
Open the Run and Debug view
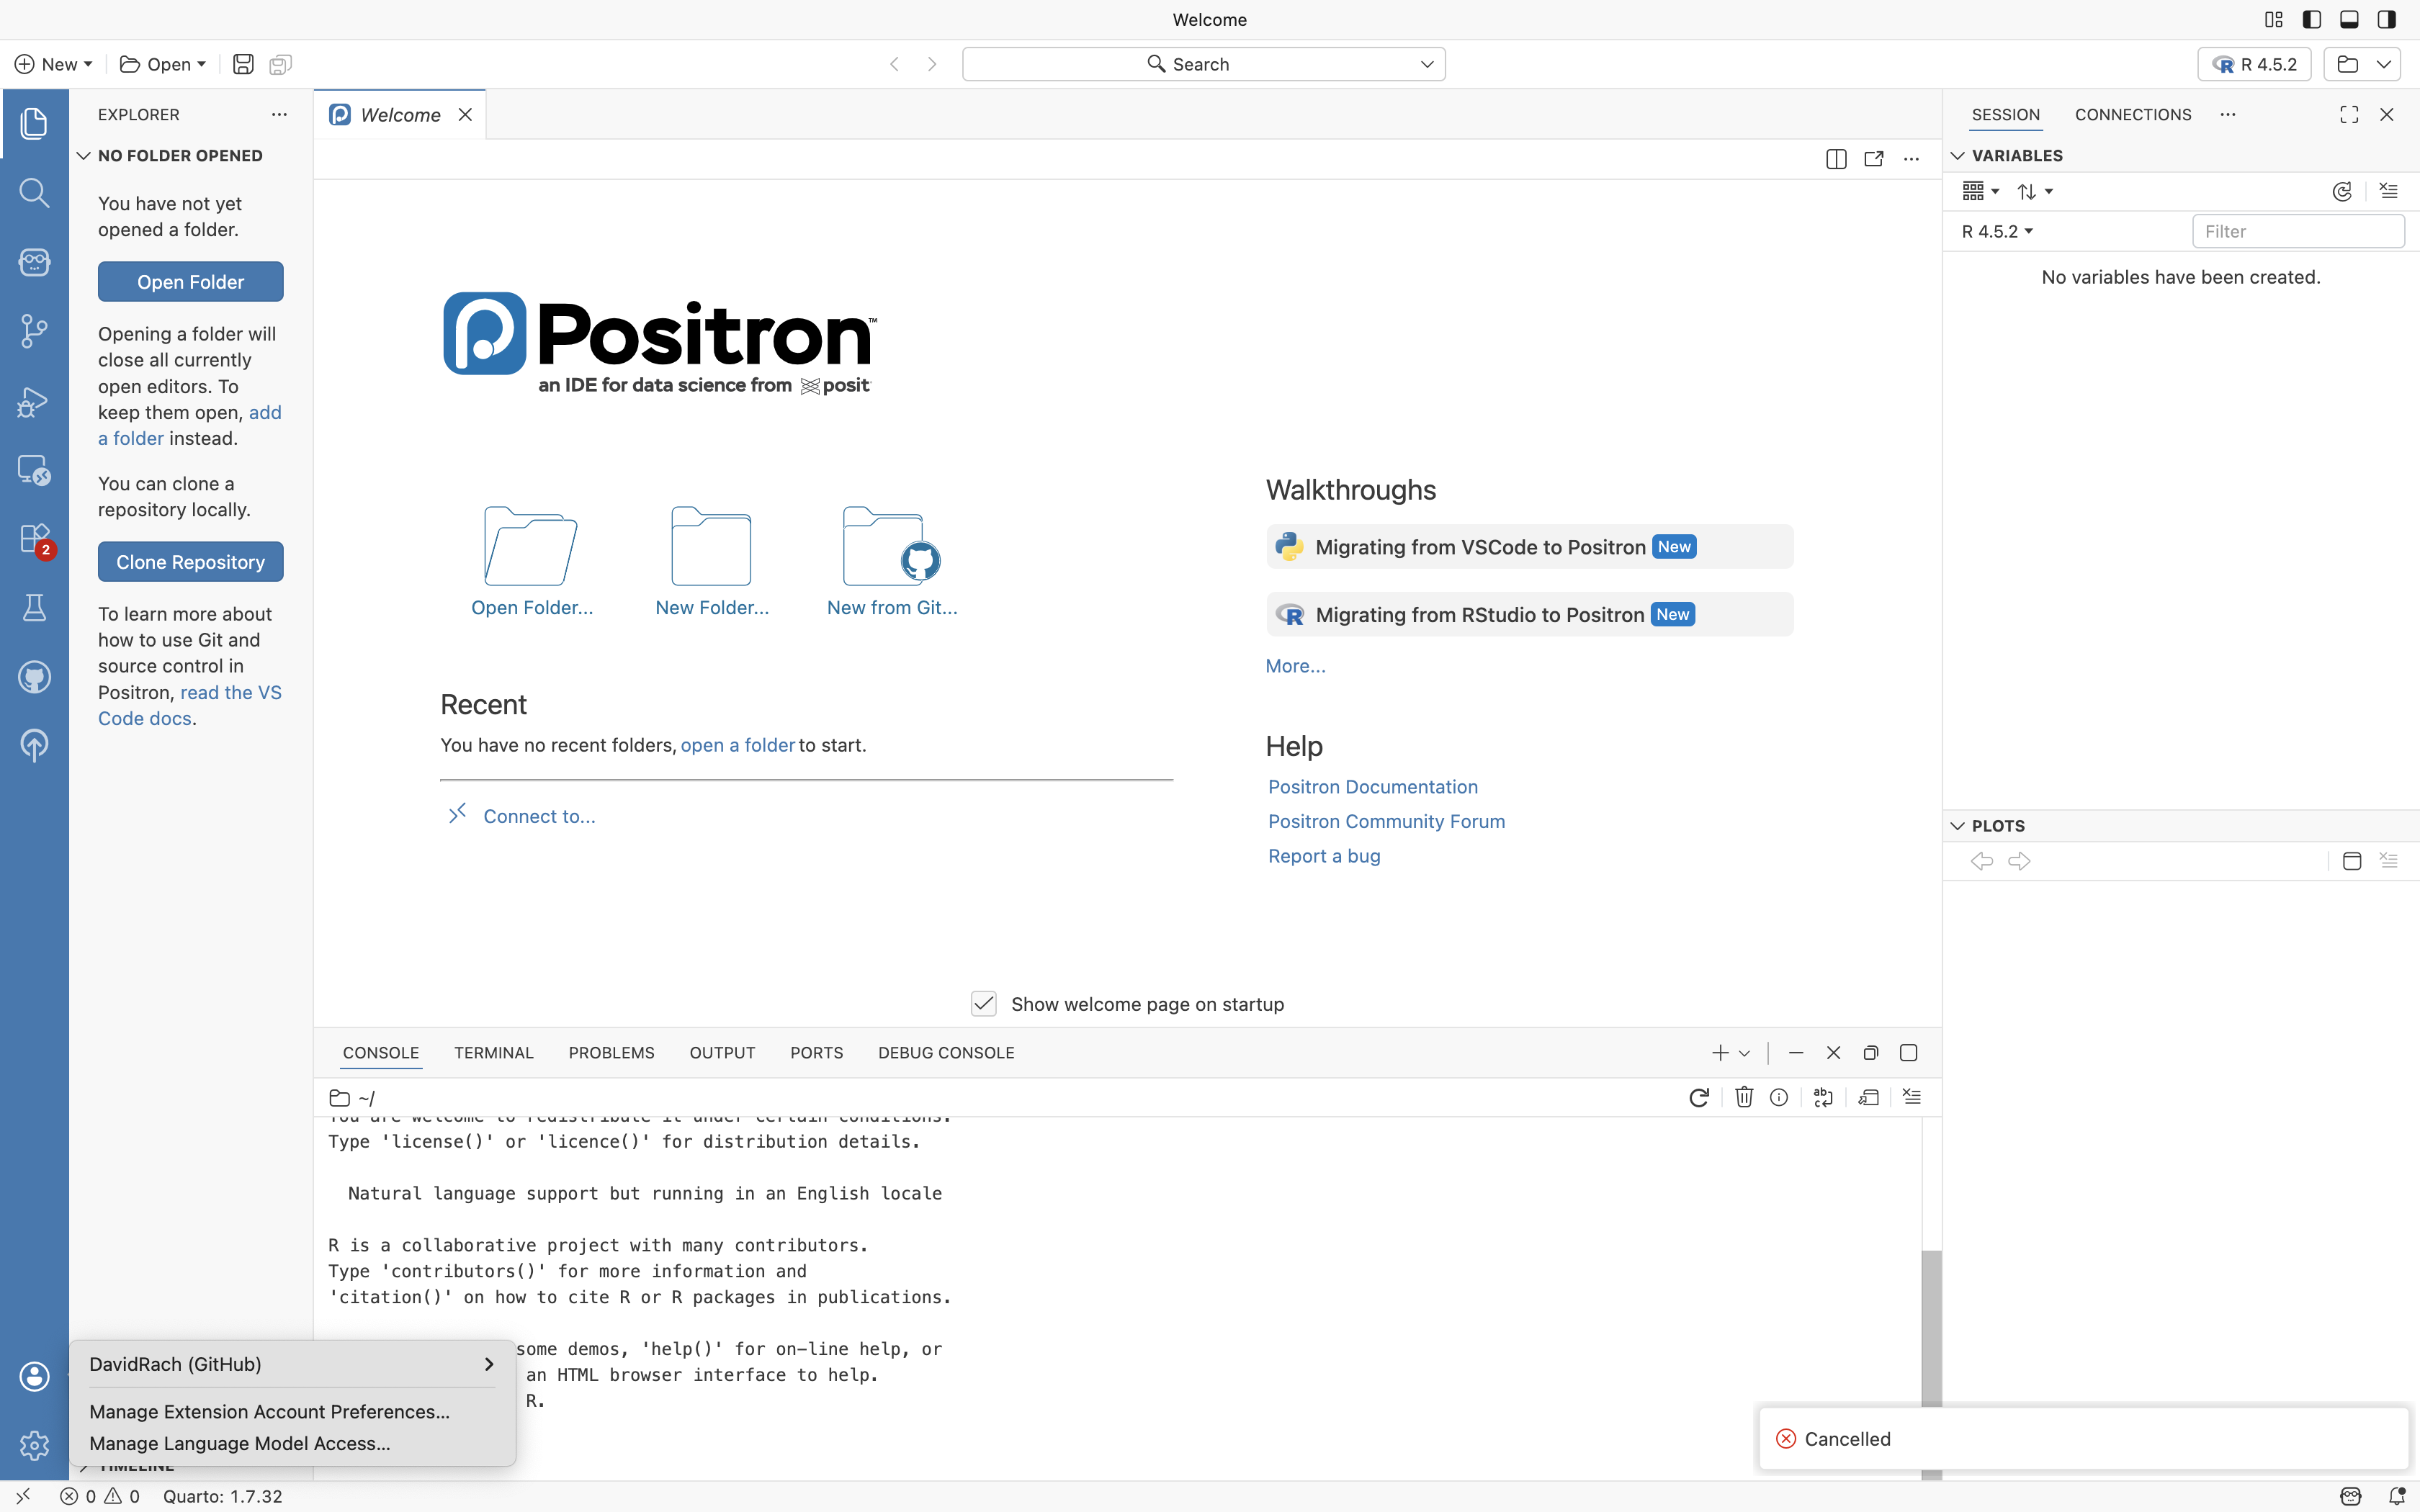coord(34,401)
